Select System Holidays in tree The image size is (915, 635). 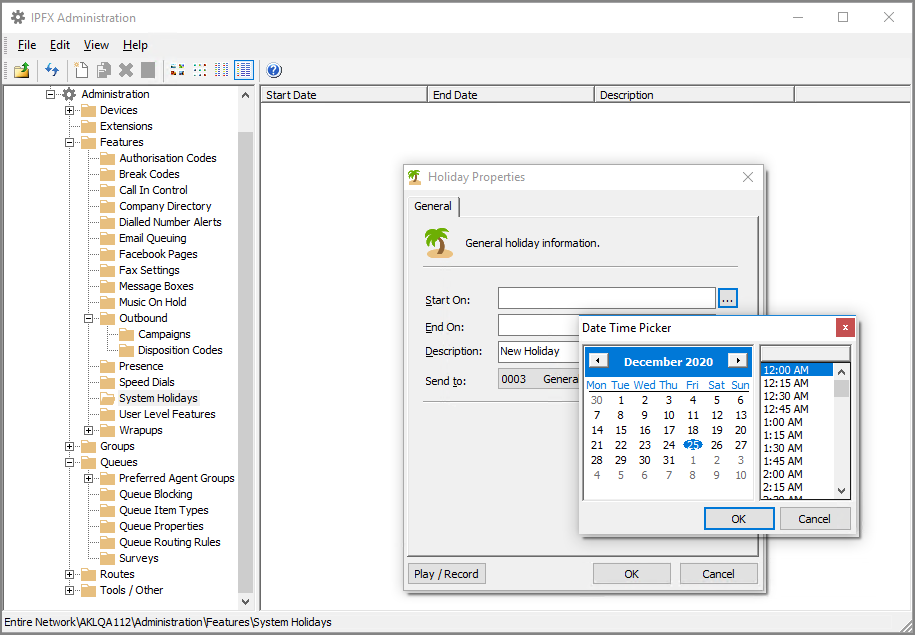pos(158,398)
